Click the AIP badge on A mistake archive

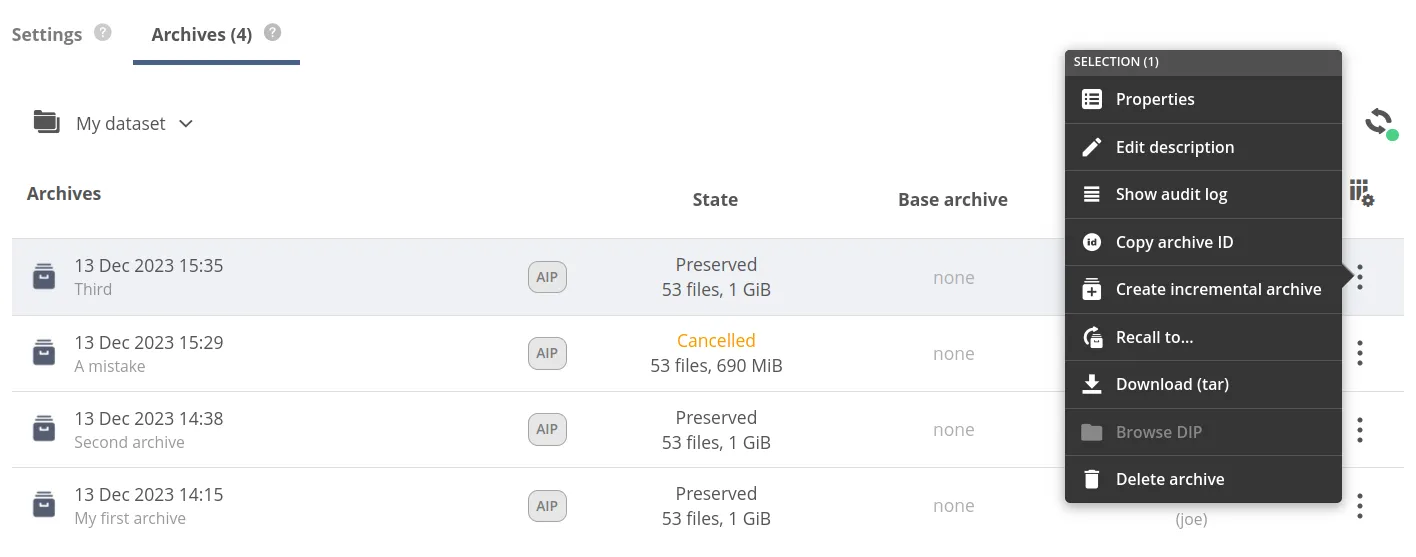tap(547, 353)
